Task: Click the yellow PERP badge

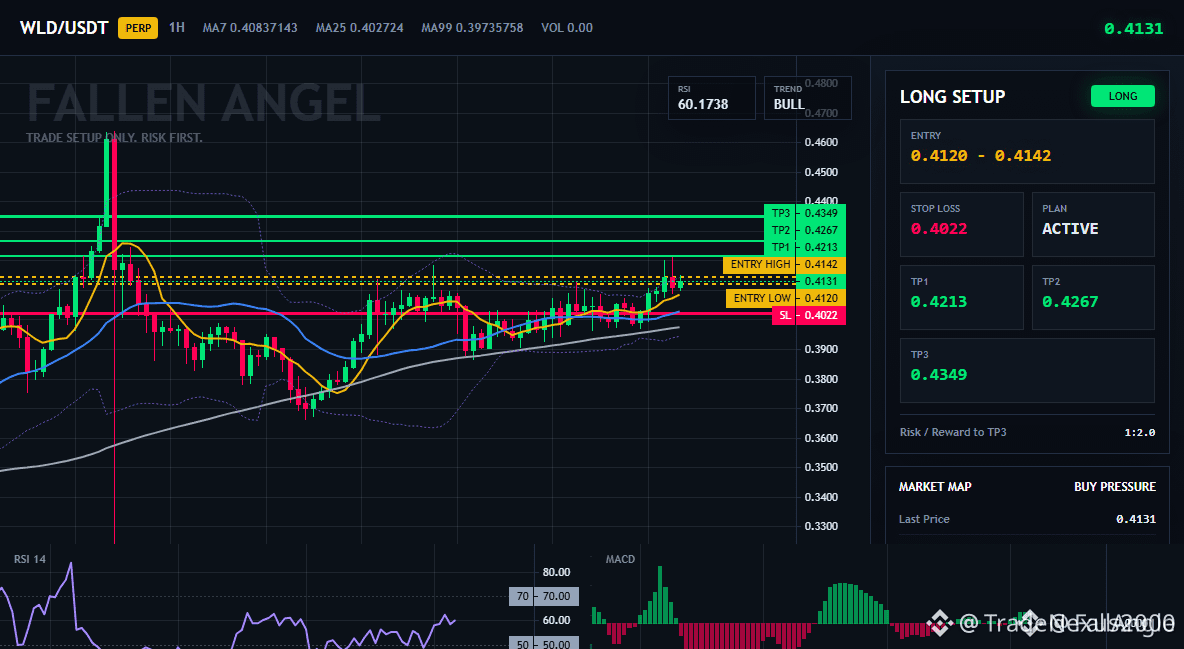Action: tap(138, 28)
